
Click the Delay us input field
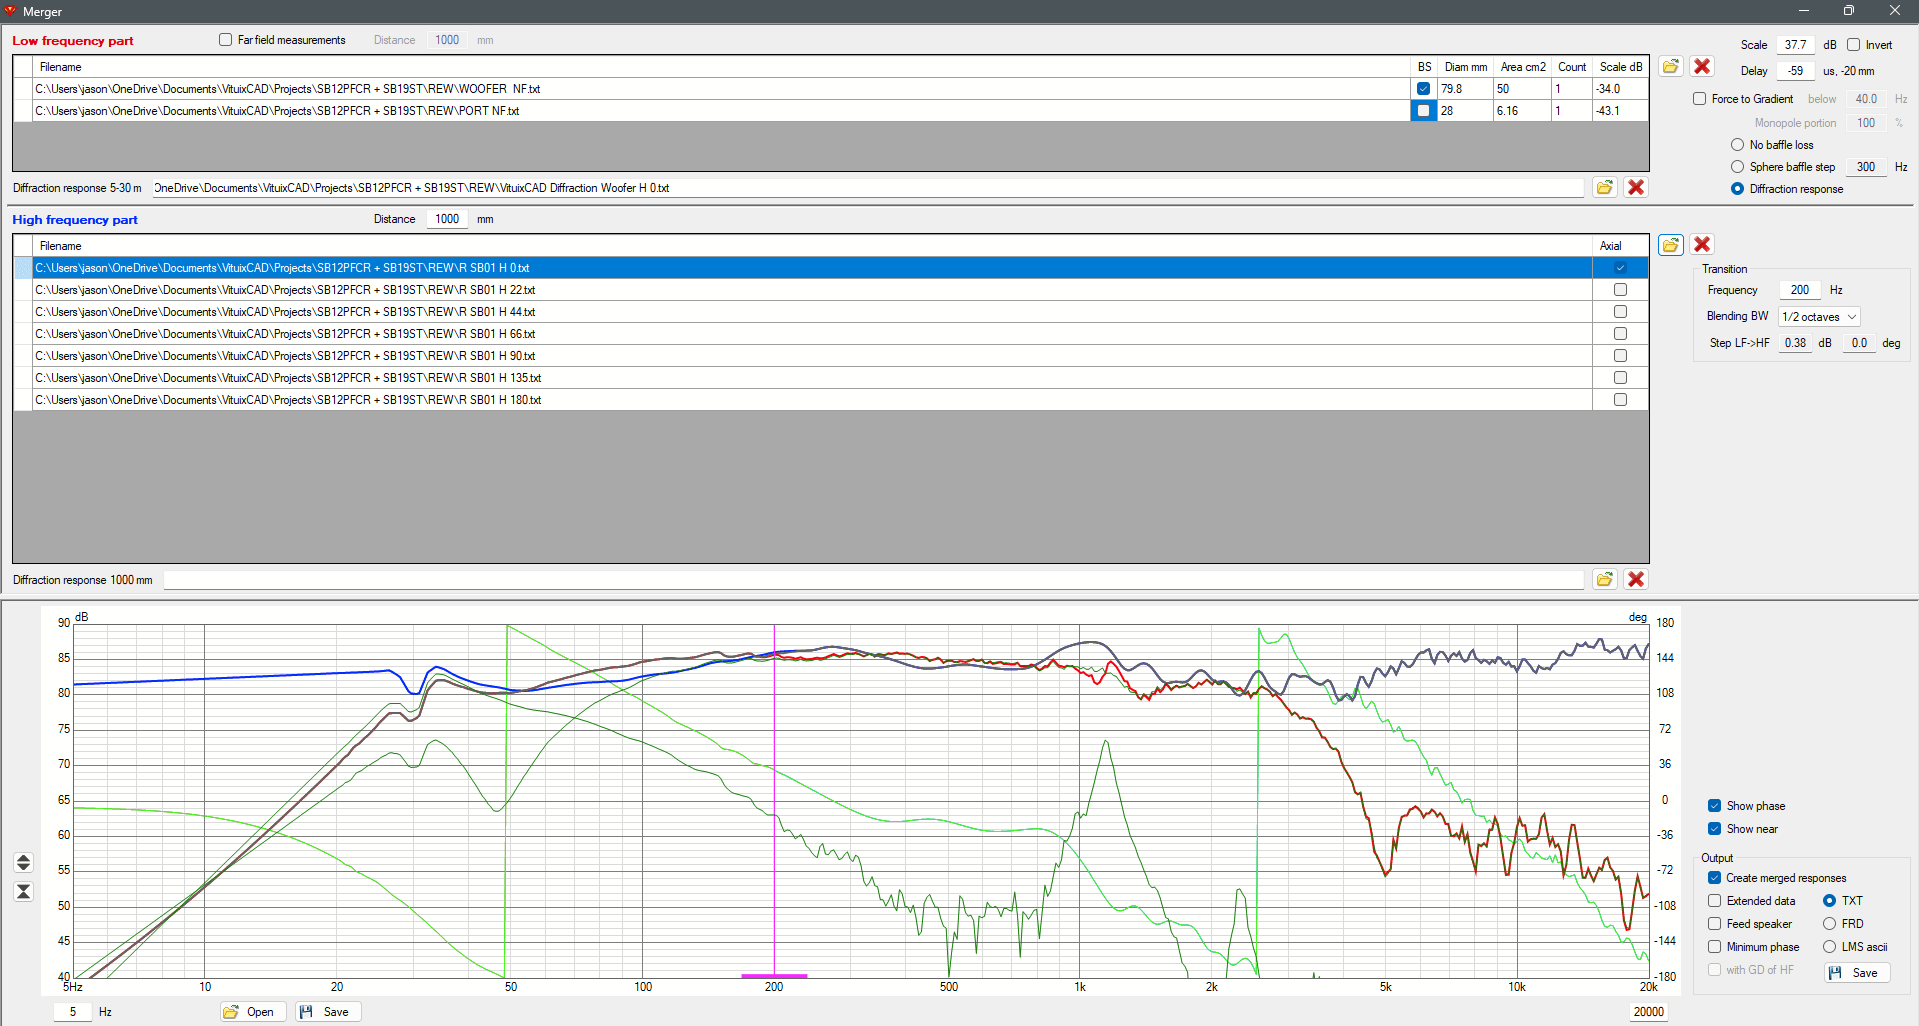click(1796, 71)
